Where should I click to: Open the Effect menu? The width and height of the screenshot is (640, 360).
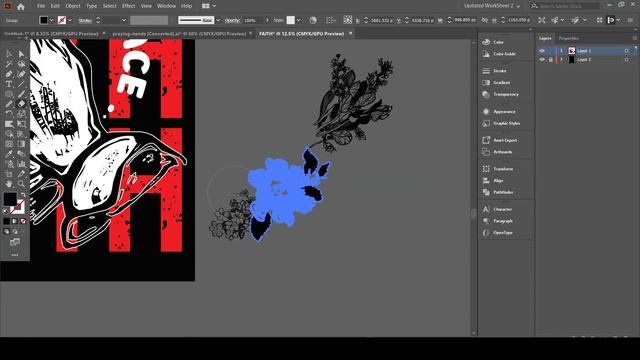[x=128, y=6]
